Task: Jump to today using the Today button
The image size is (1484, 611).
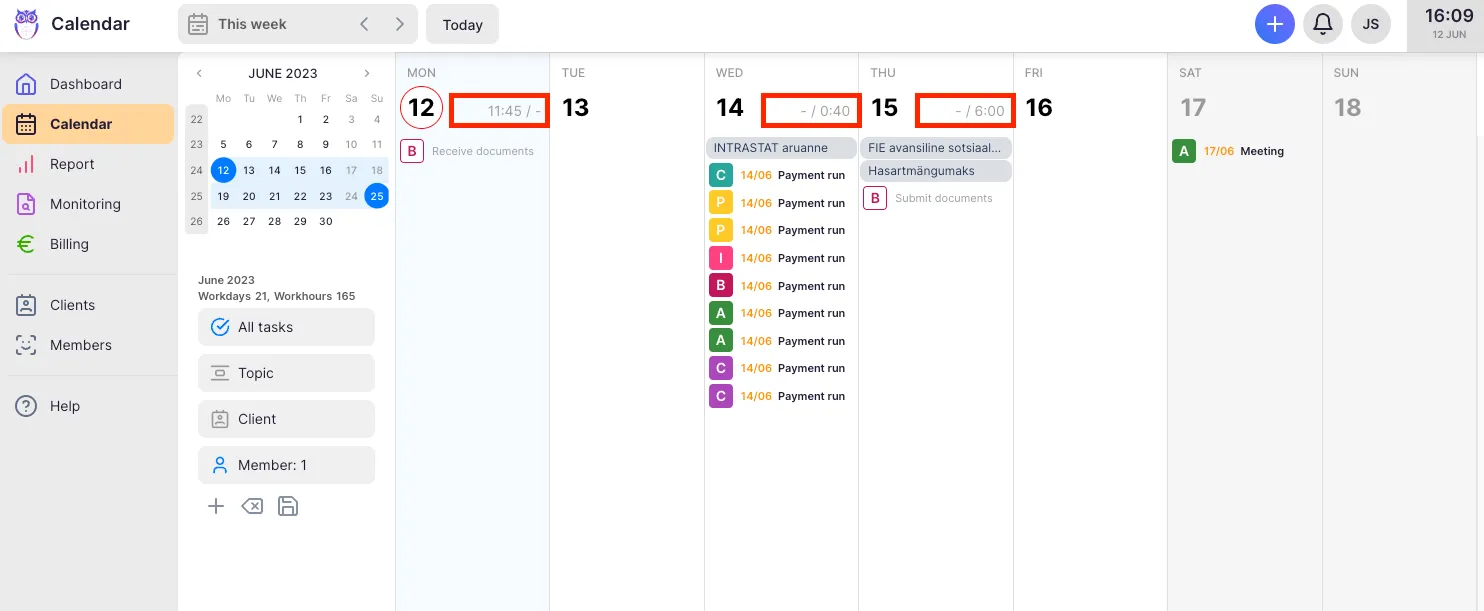Action: (462, 23)
